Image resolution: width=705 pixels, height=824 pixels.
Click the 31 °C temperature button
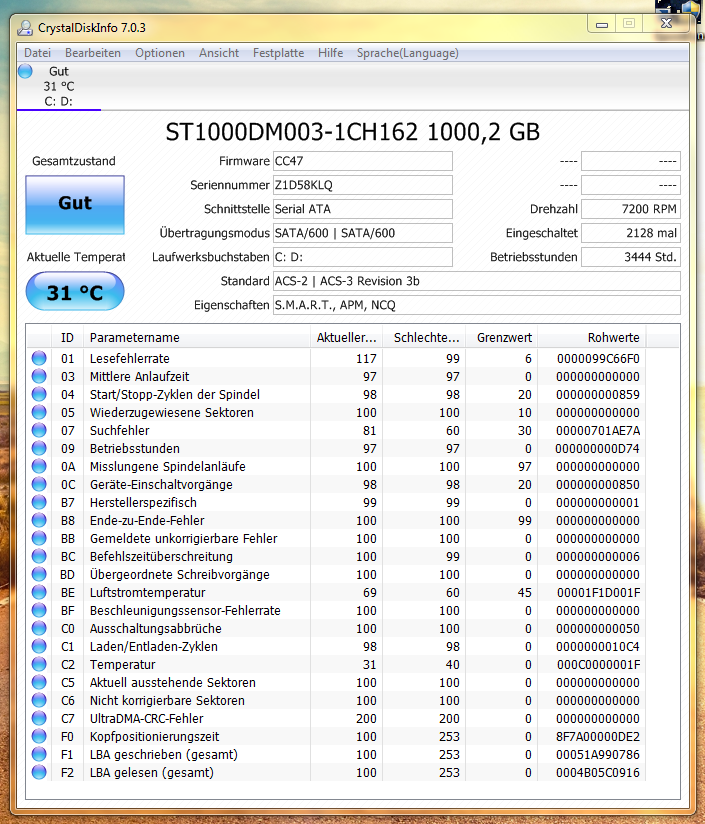pos(75,292)
